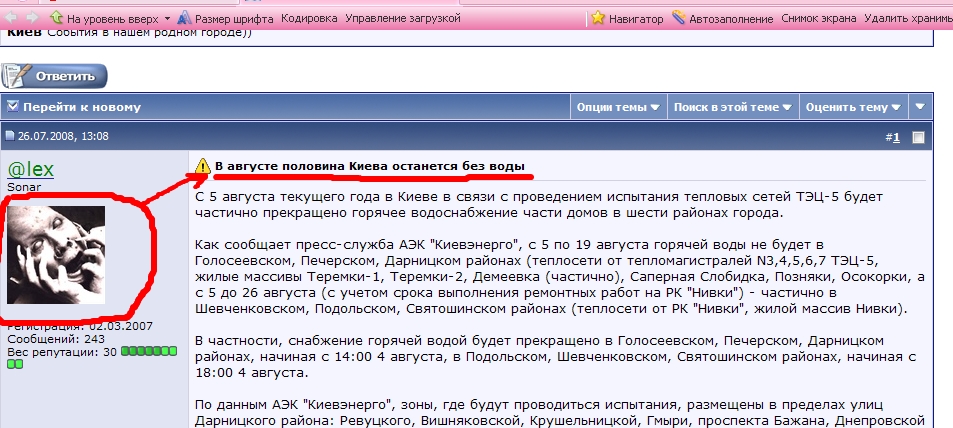The image size is (953, 428).
Task: Click 'Перейти к новому' link
Action: point(82,107)
